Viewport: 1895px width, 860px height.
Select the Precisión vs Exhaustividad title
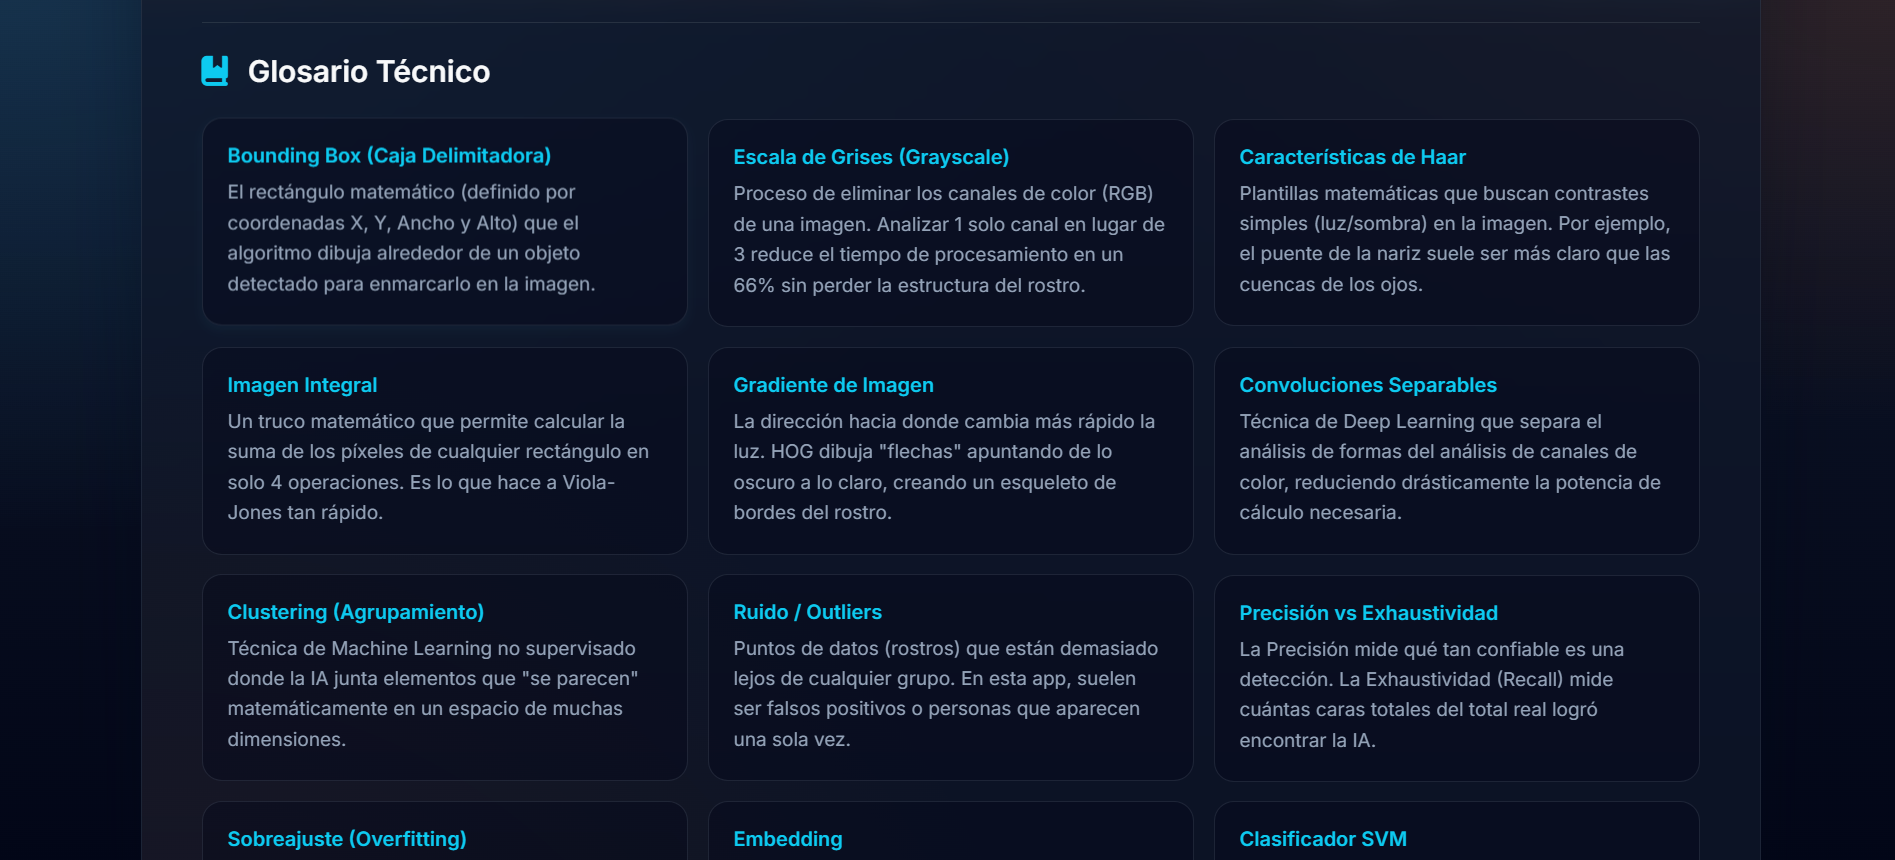tap(1368, 613)
